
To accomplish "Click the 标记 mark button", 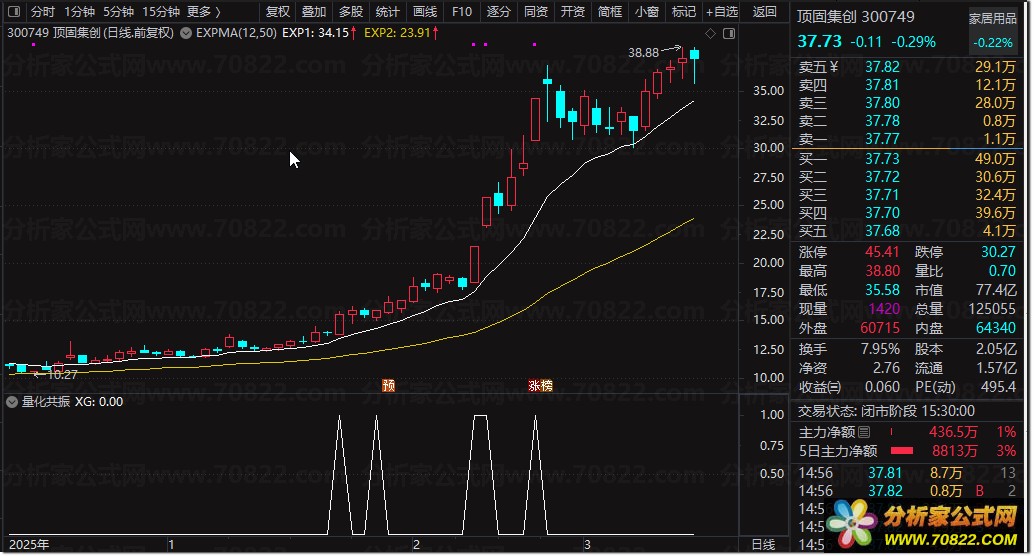I will coord(683,12).
